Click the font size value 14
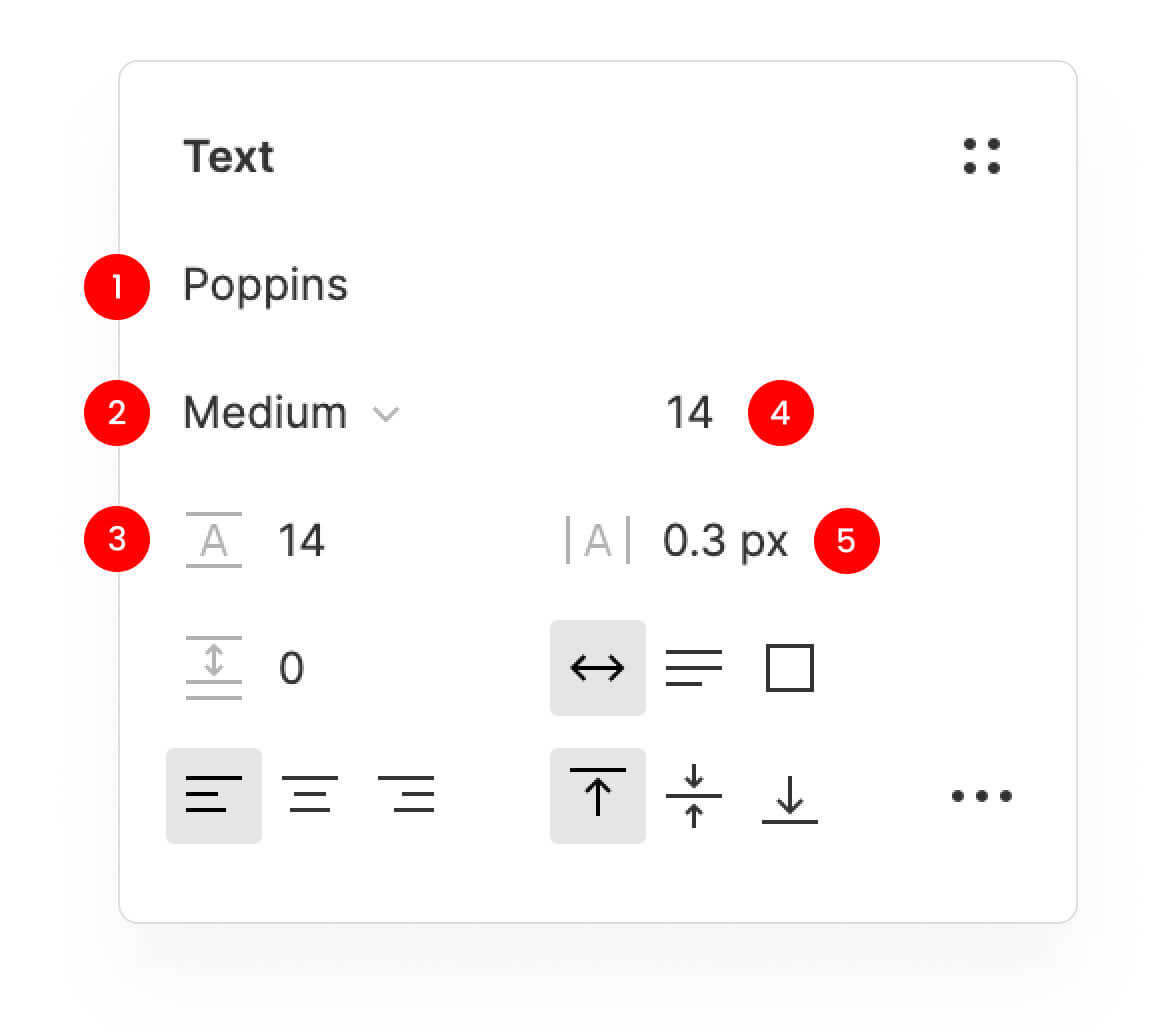Image resolution: width=1162 pixels, height=1028 pixels. coord(689,413)
